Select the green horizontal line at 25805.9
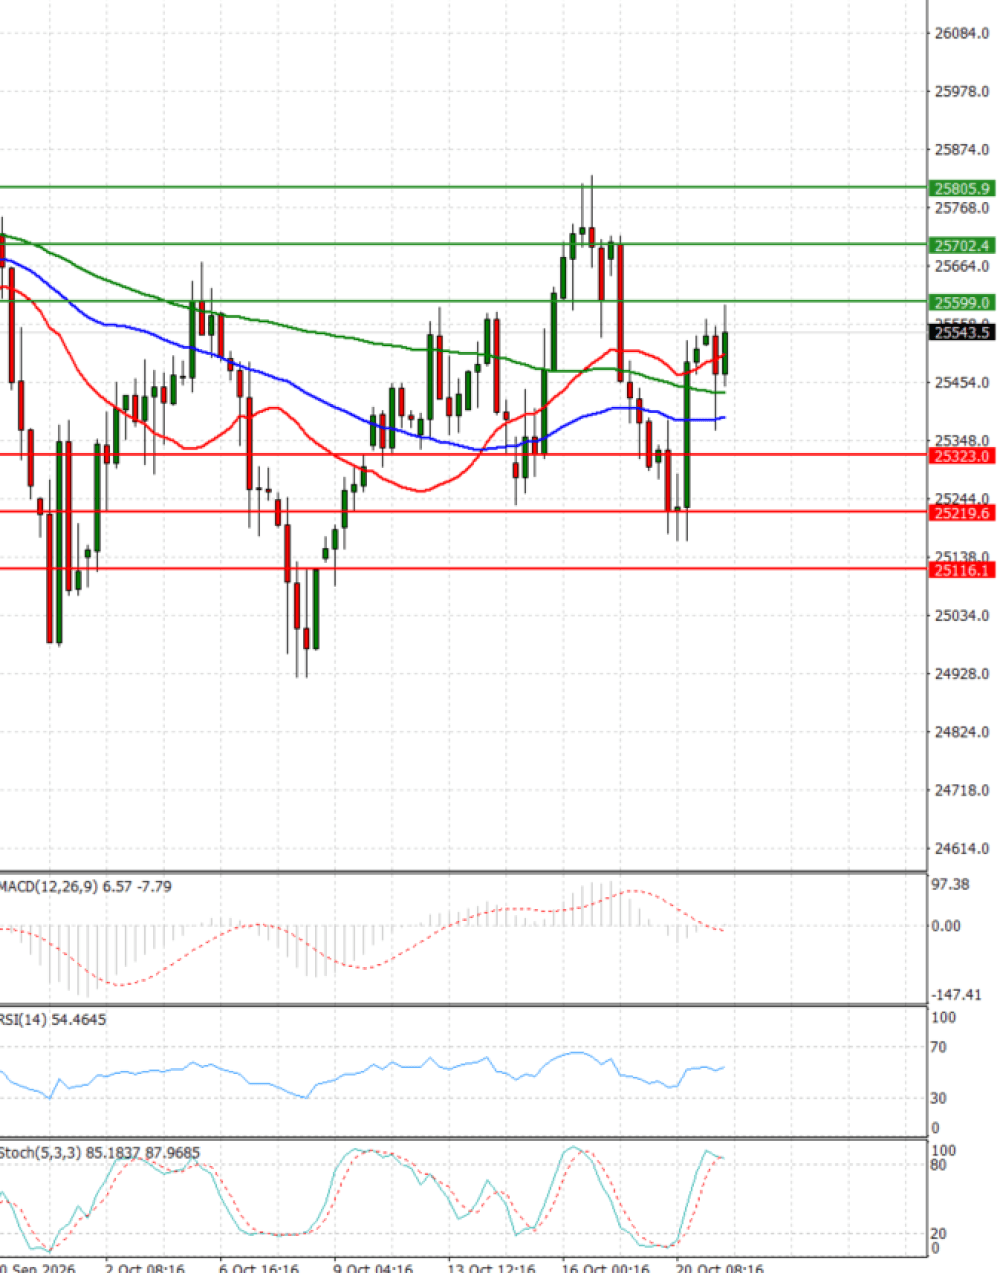This screenshot has height=1273, width=1000. point(464,187)
